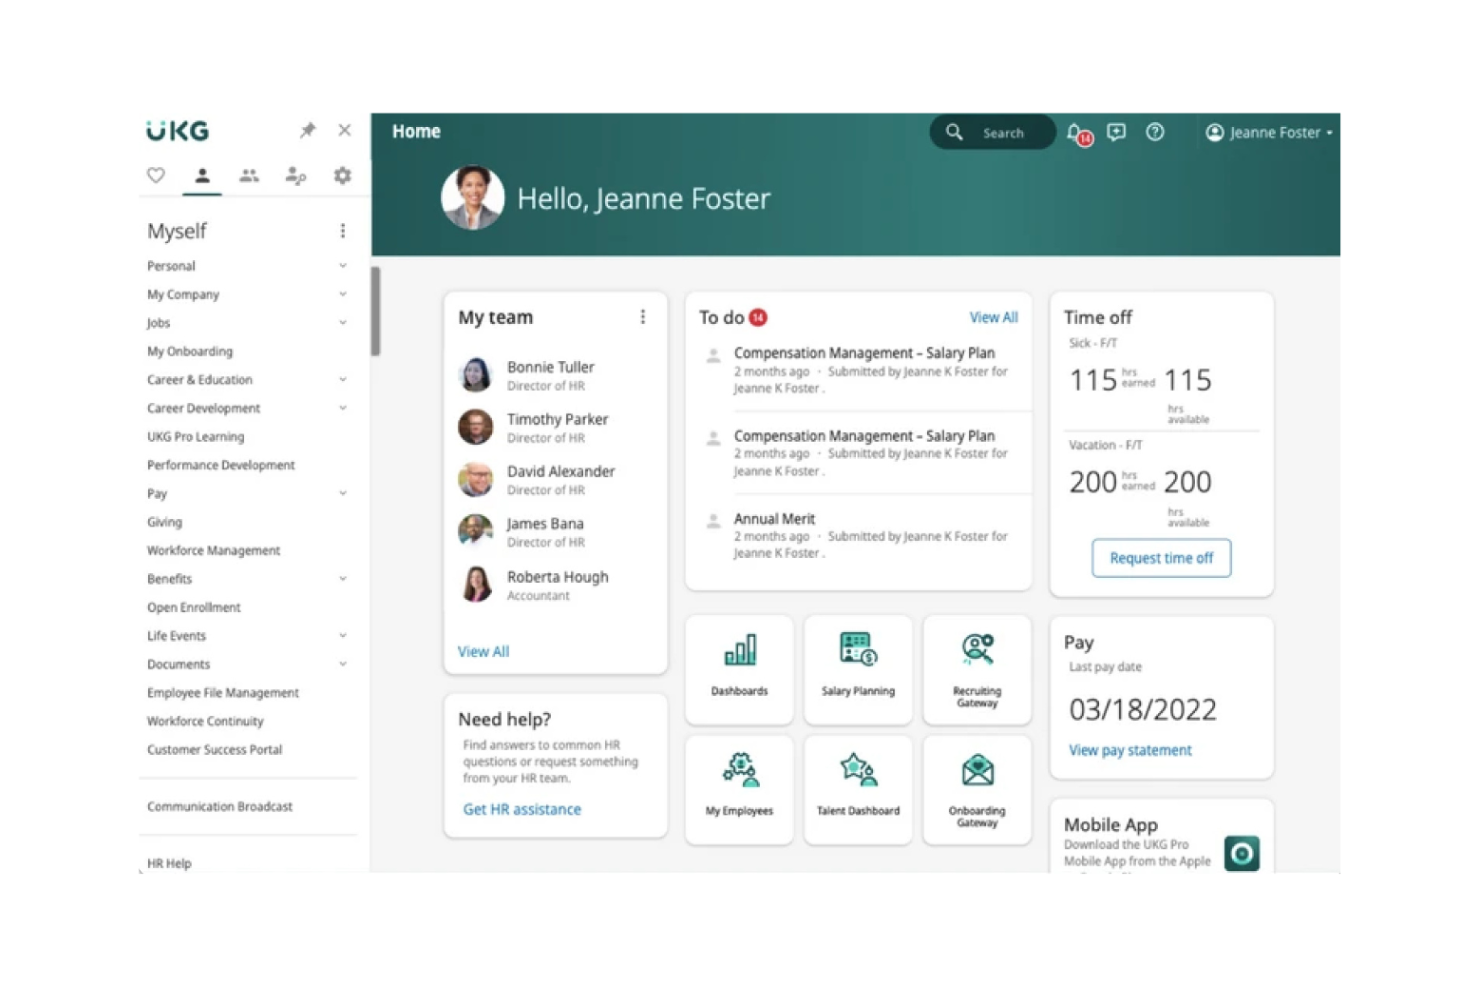
Task: Select My Onboarding from the sidebar
Action: click(189, 351)
